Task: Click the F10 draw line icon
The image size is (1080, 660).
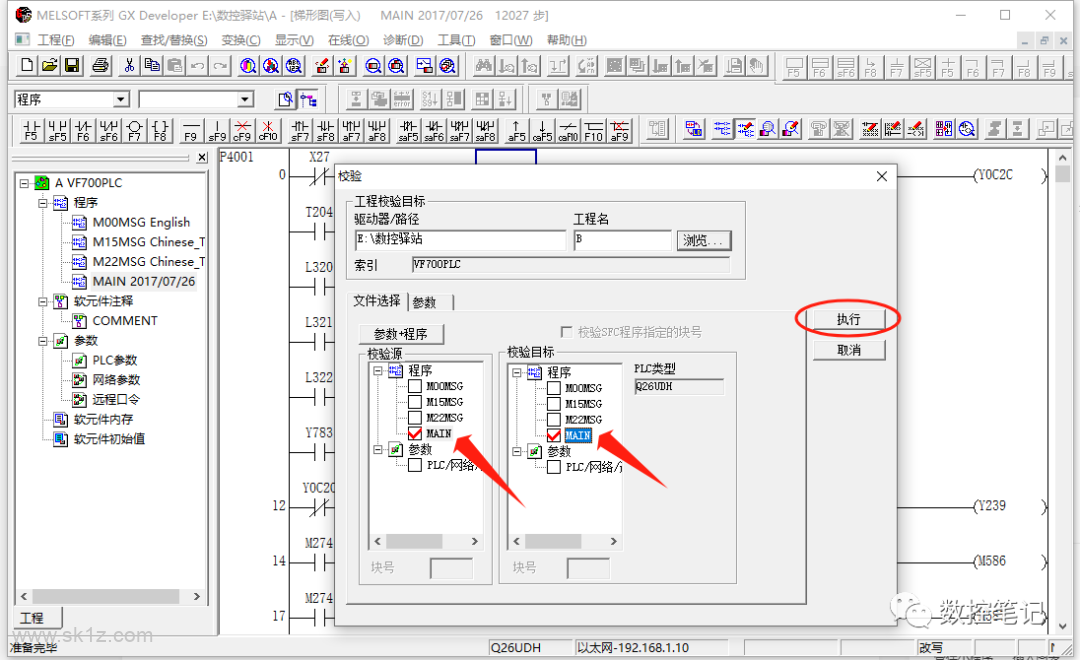Action: pyautogui.click(x=594, y=130)
